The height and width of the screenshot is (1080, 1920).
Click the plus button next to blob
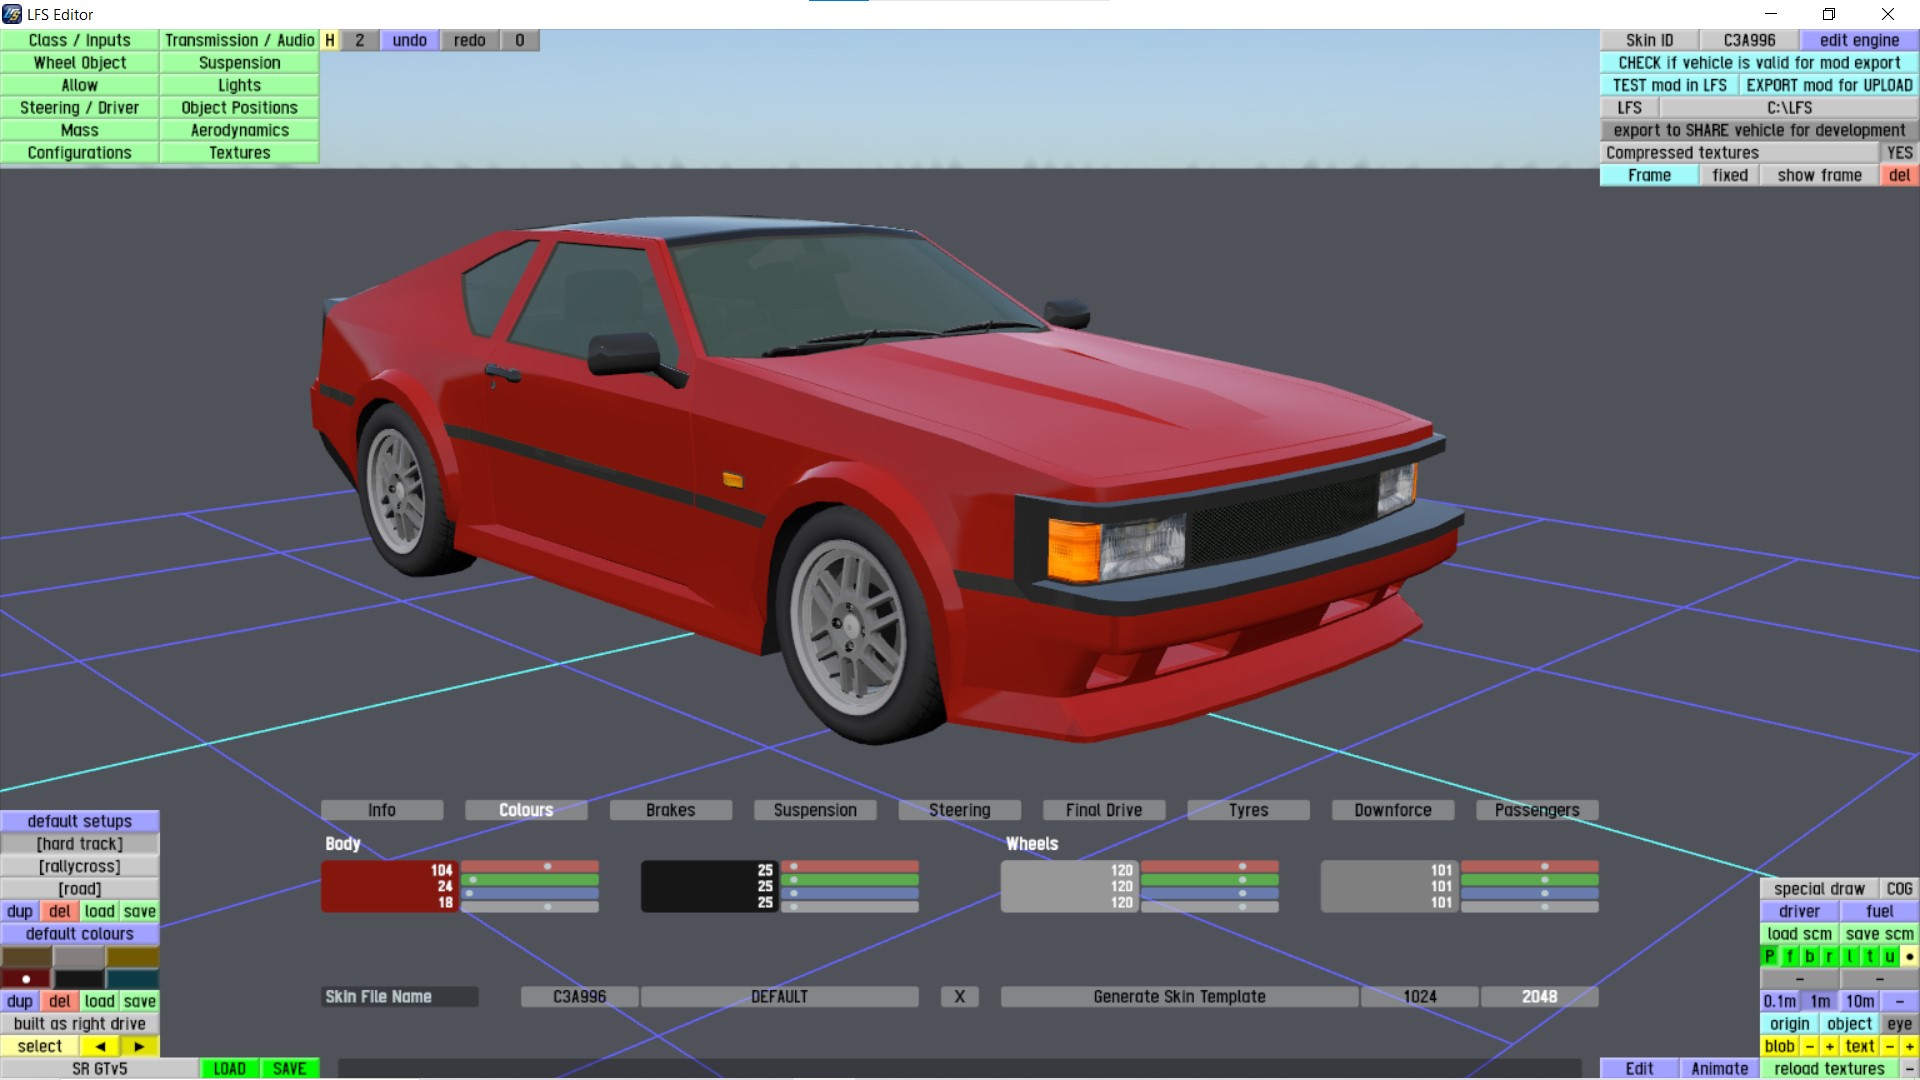1829,1046
